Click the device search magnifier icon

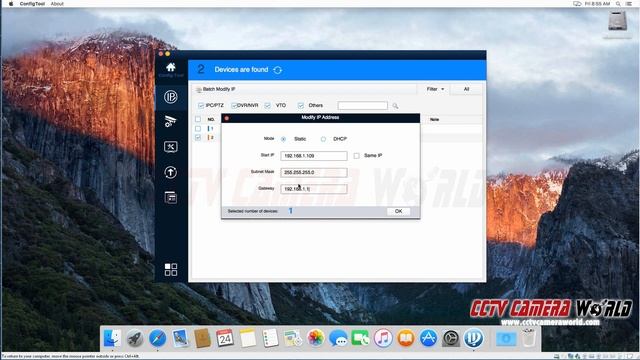[395, 106]
